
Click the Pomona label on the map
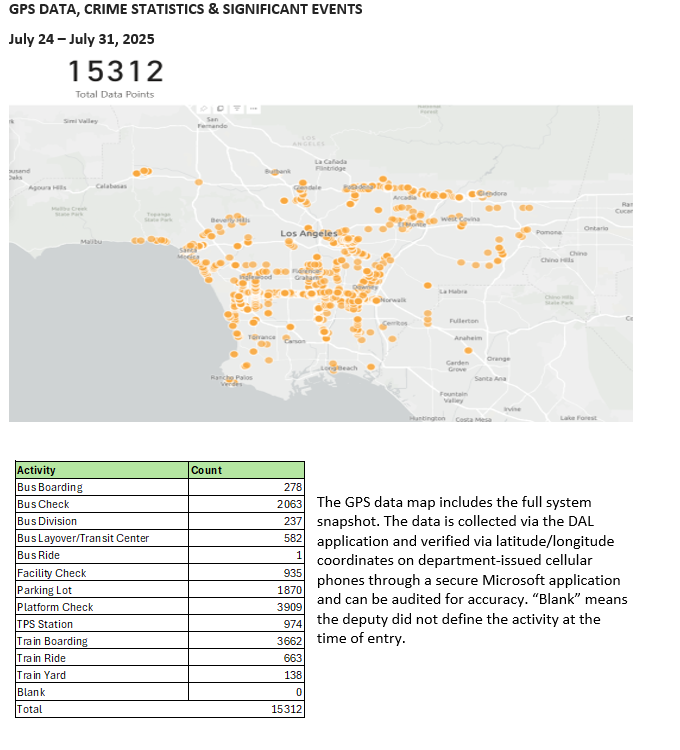(549, 232)
